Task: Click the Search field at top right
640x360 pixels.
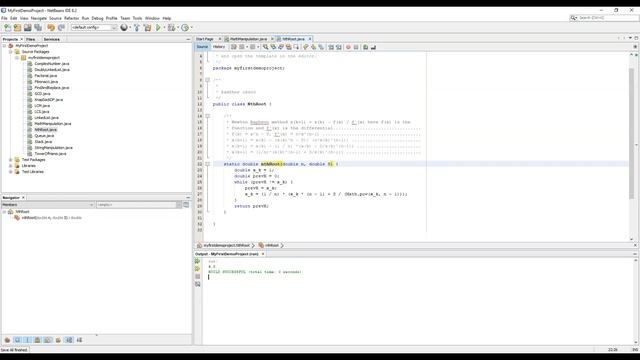Action: click(607, 18)
